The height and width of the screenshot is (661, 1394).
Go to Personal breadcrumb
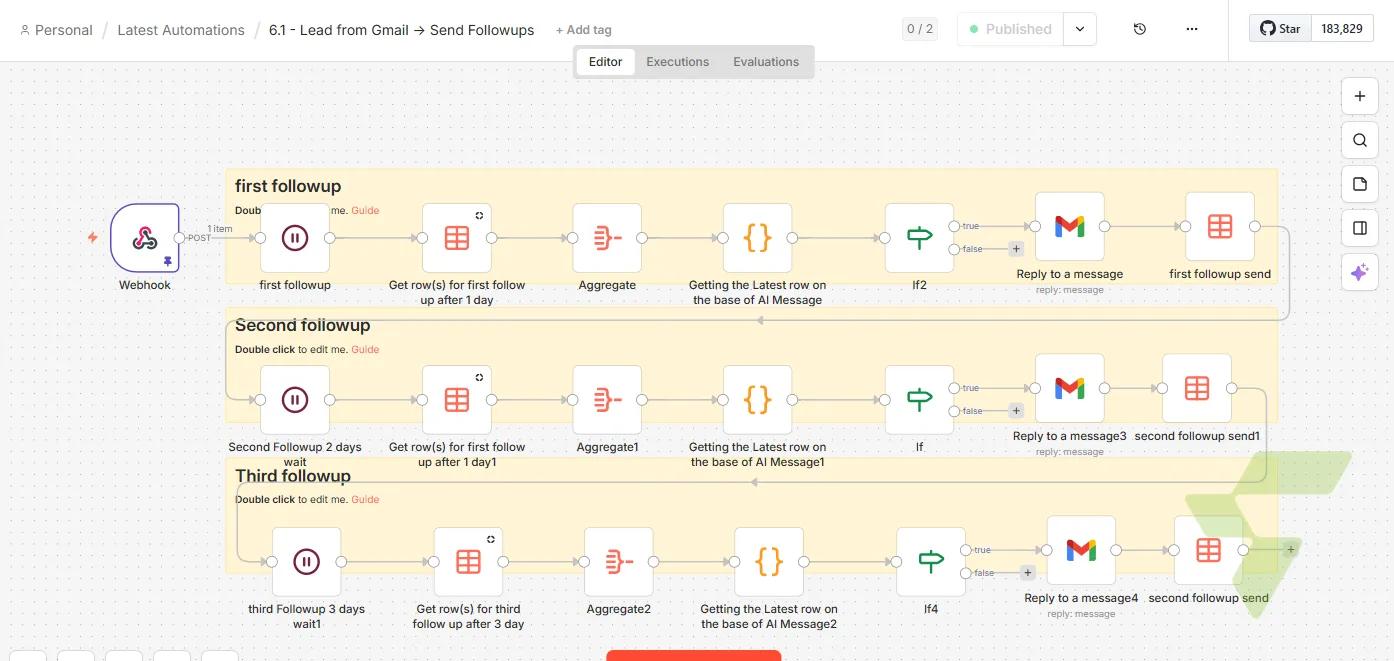pyautogui.click(x=56, y=30)
